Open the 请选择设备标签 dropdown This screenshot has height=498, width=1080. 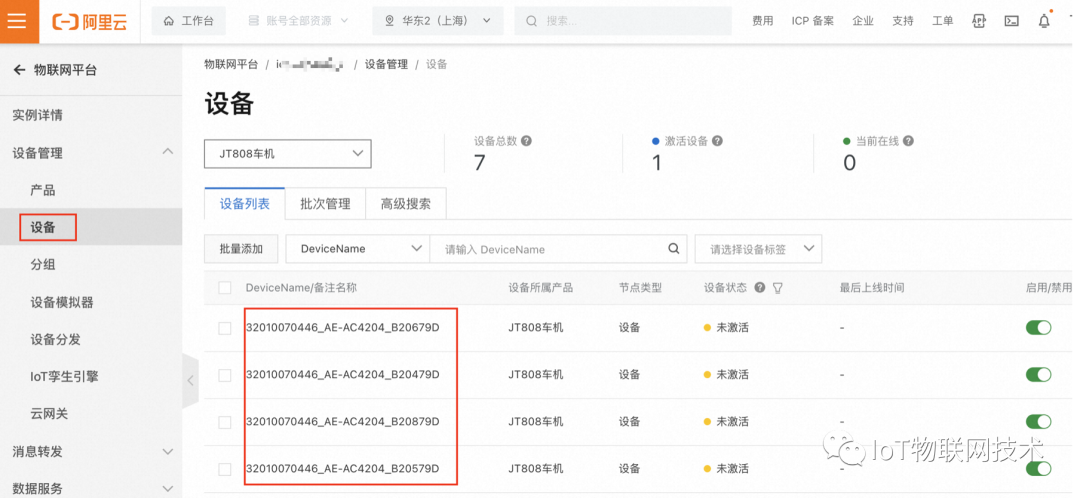pos(758,249)
